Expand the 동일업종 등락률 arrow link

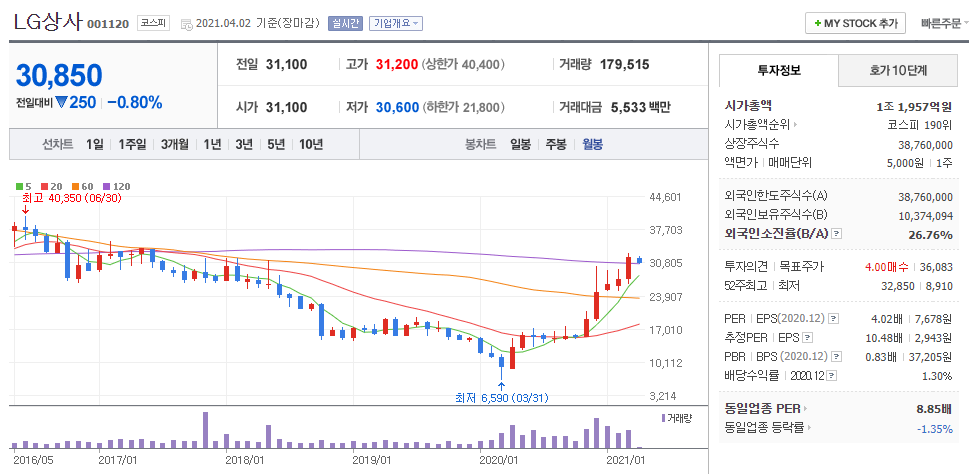click(x=809, y=428)
